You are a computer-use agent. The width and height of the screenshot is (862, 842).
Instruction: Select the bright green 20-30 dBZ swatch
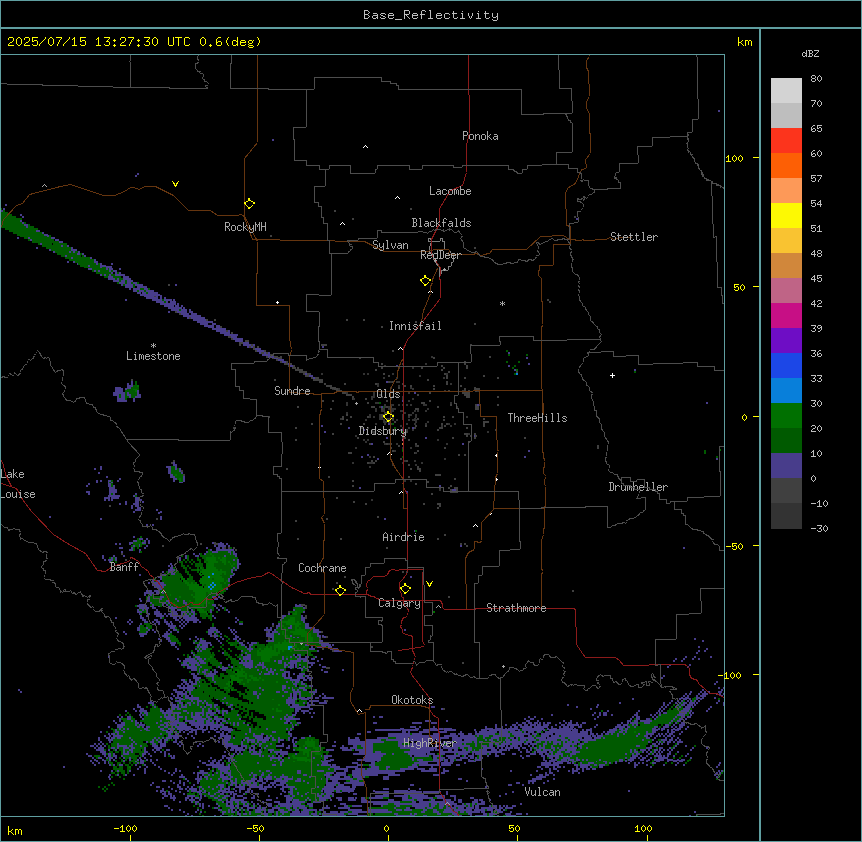point(786,416)
